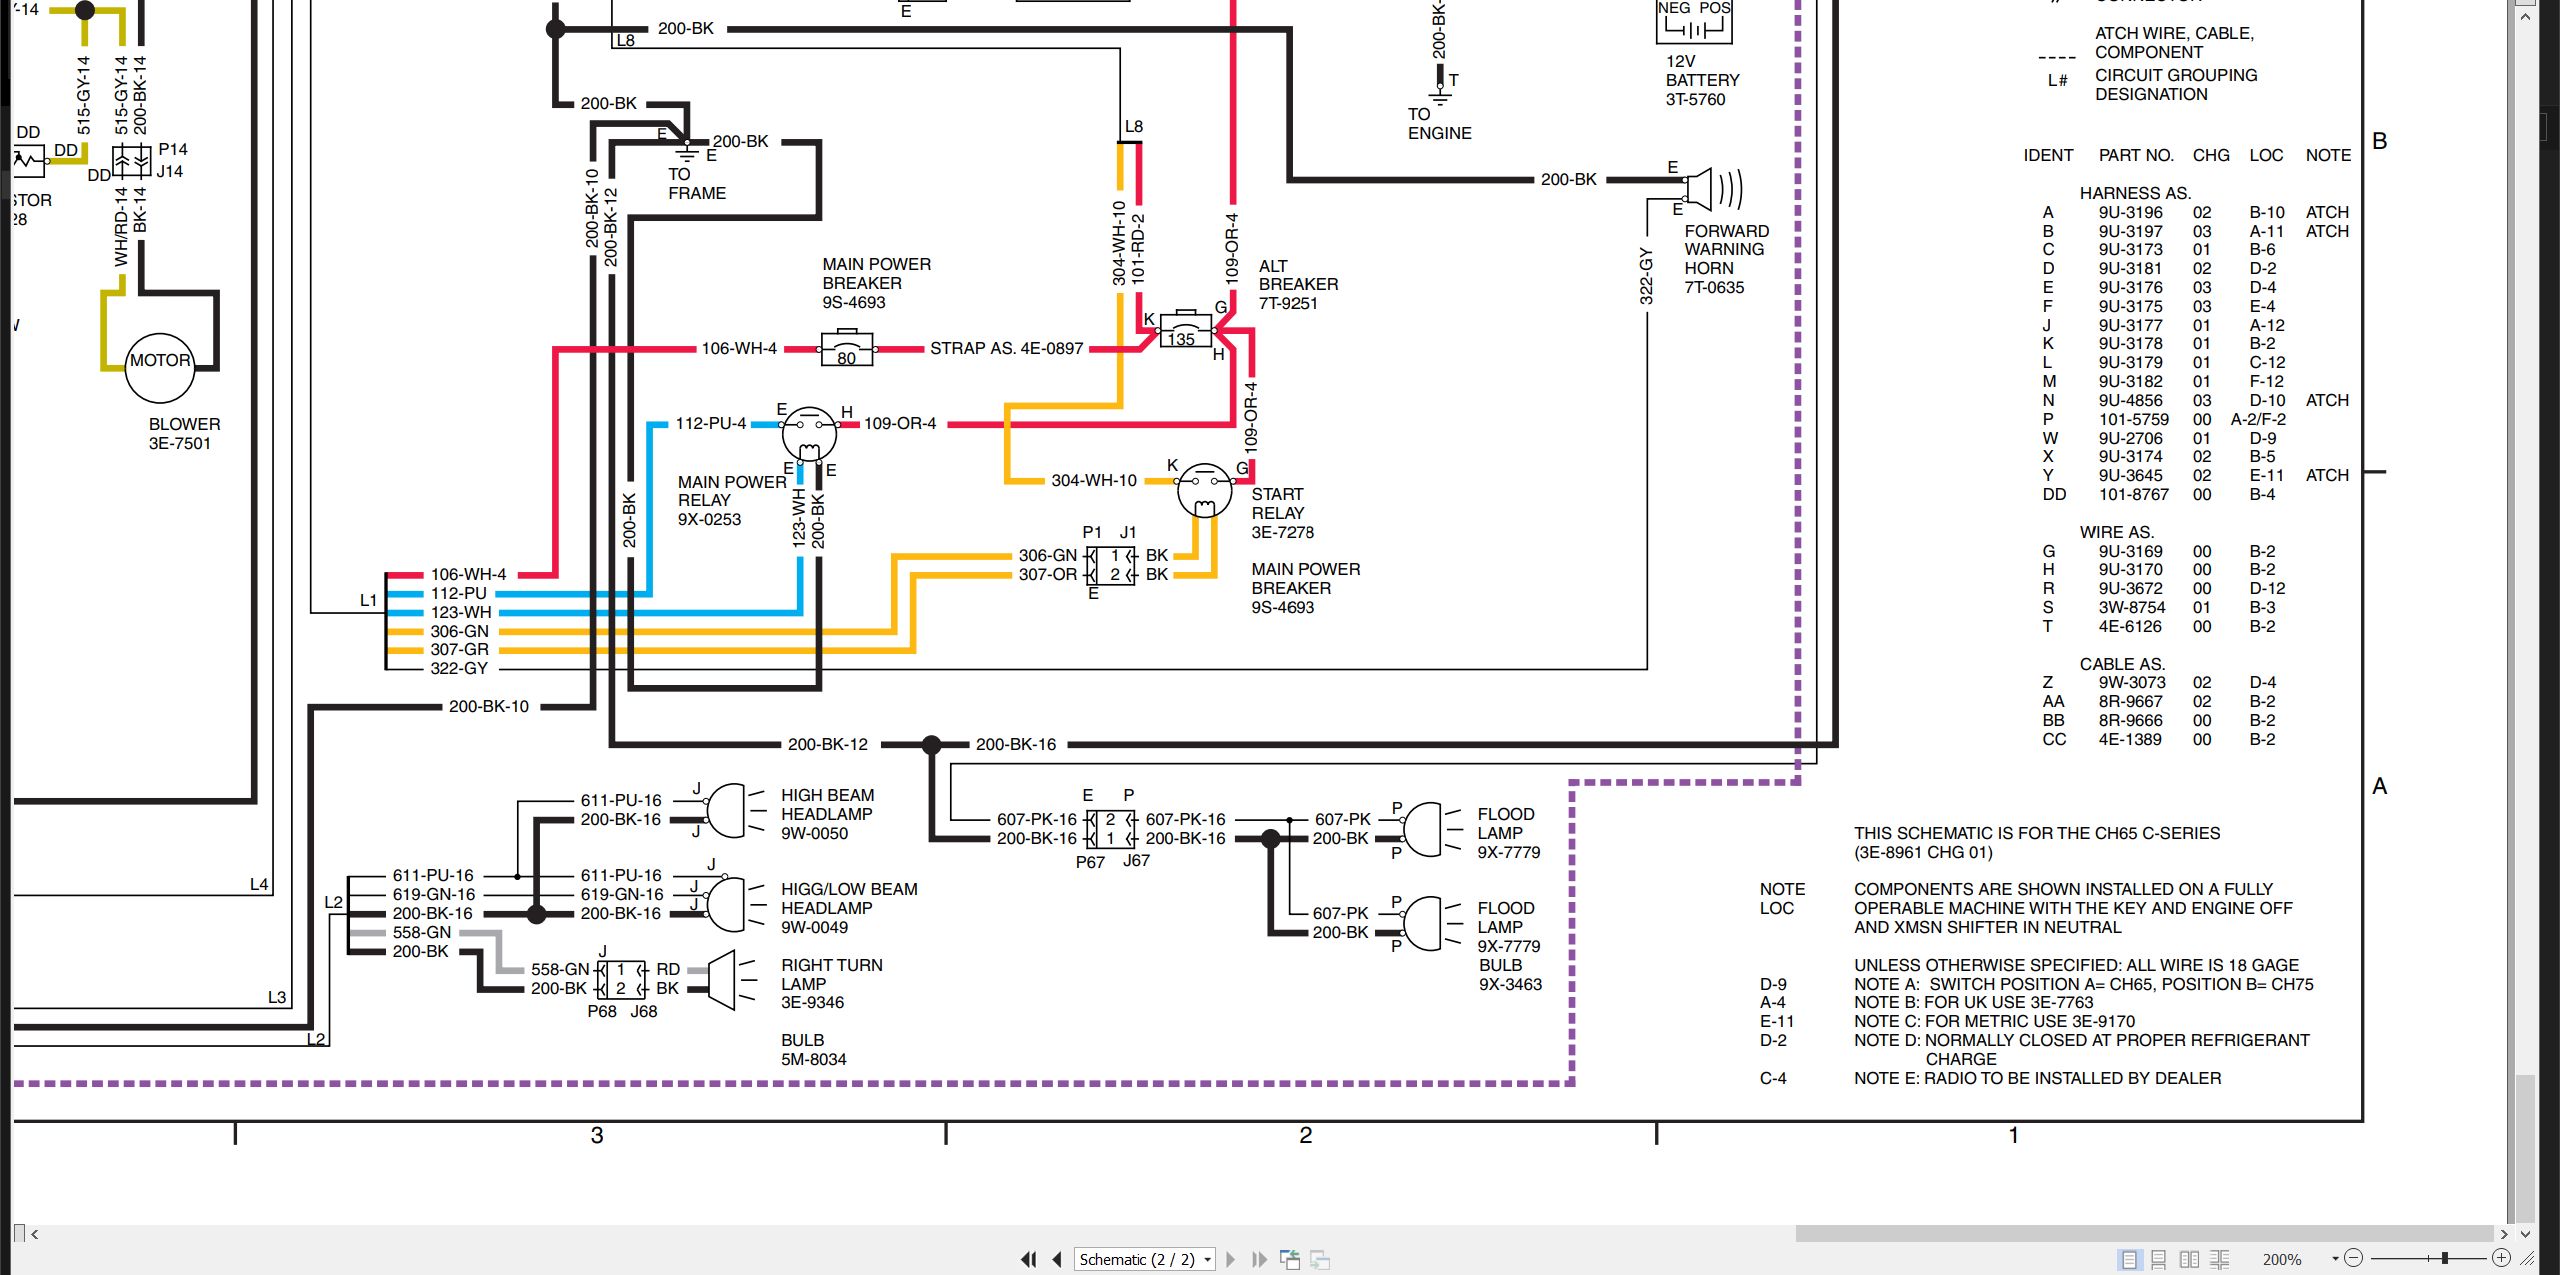Switch to two-page facing view

coord(2189,1259)
